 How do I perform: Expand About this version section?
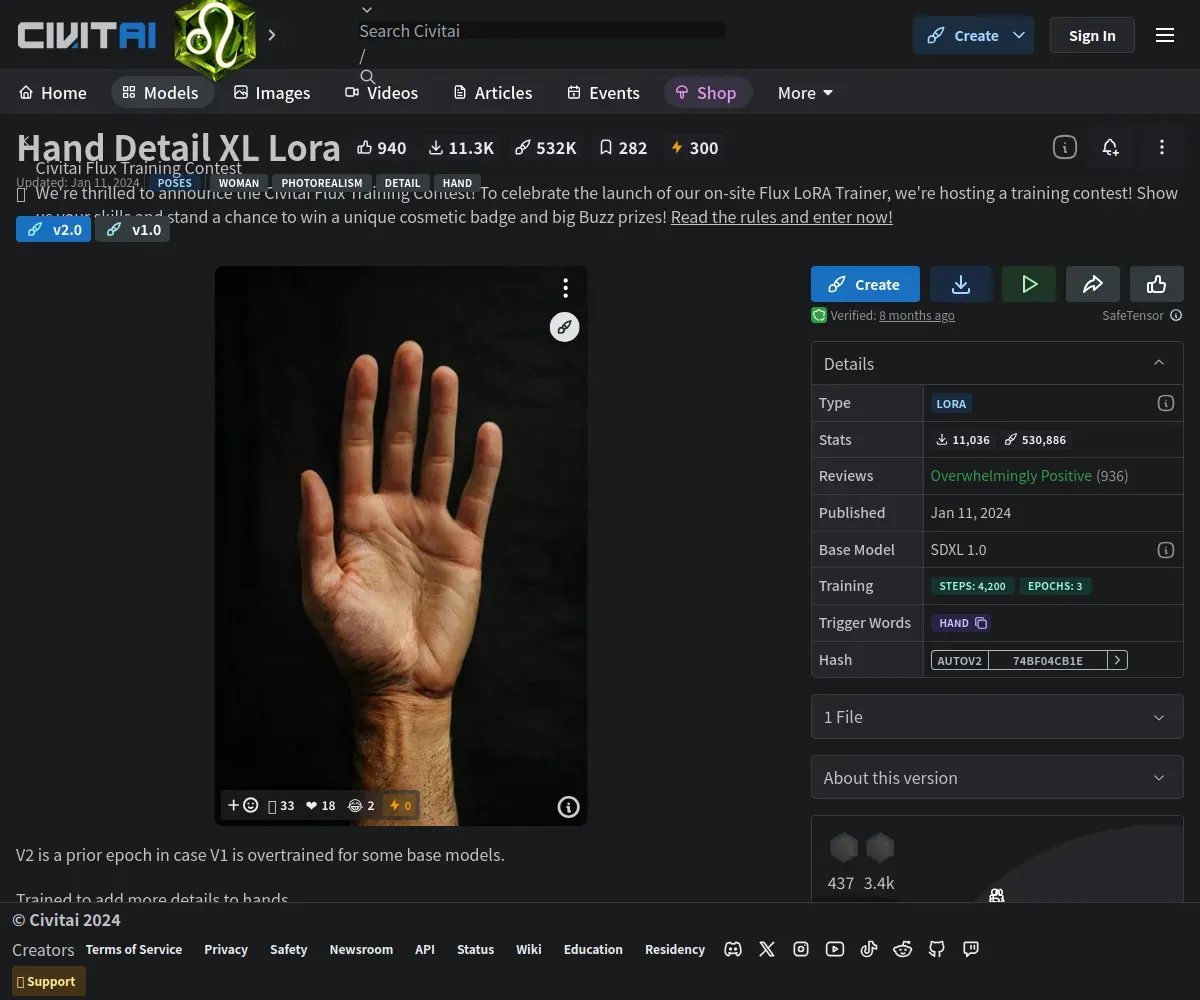pyautogui.click(x=997, y=778)
